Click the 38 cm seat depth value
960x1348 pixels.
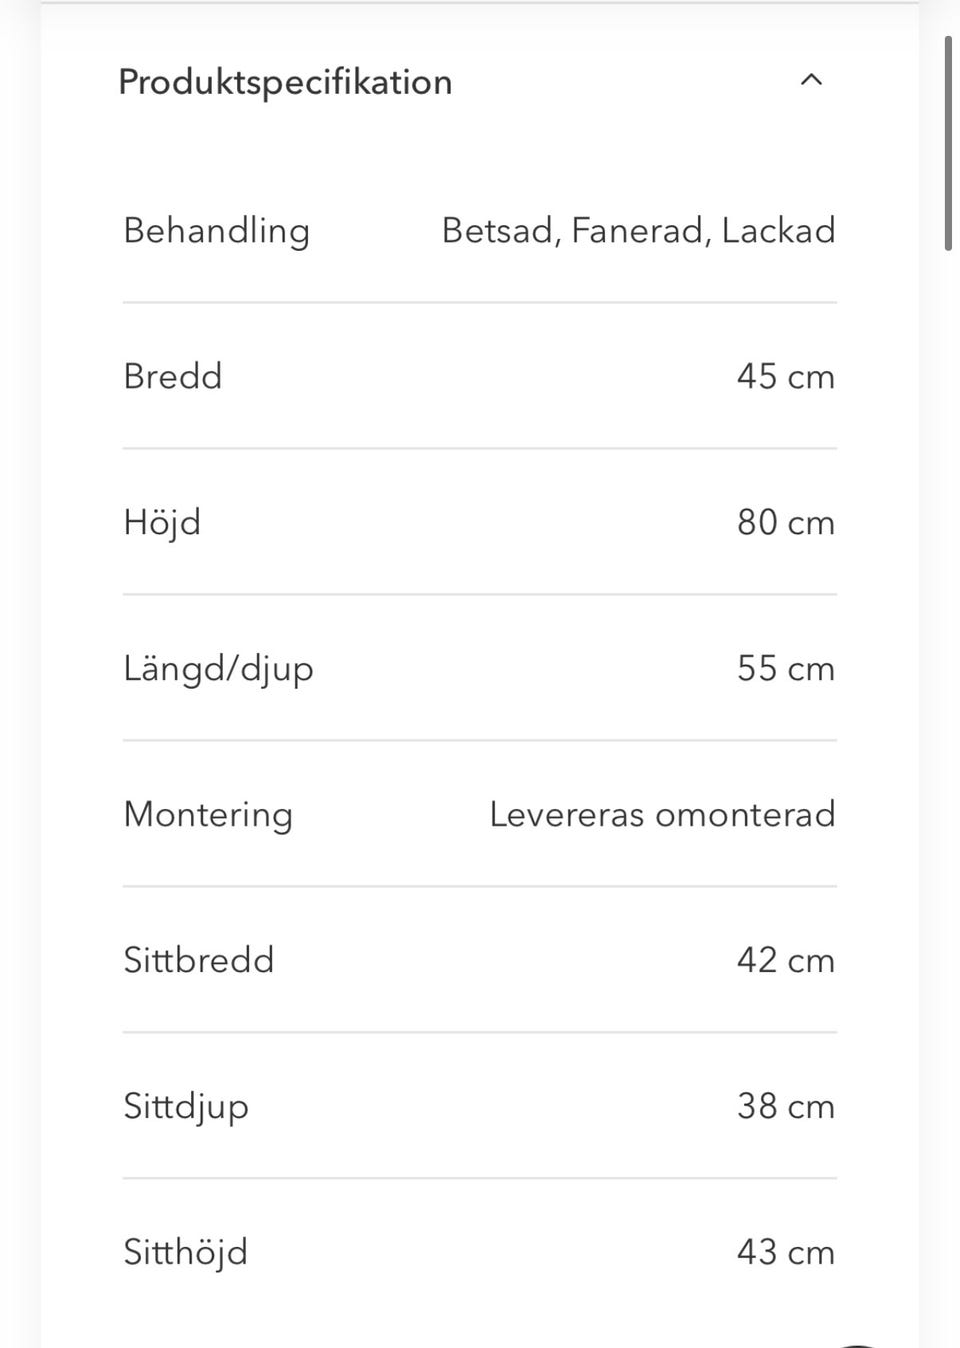[x=785, y=1107]
